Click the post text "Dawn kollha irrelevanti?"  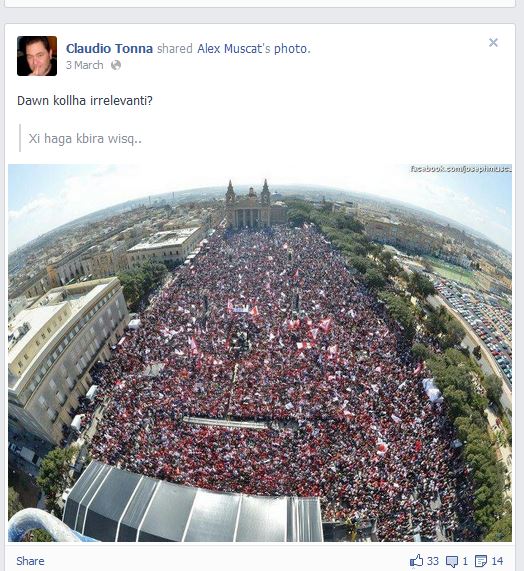click(85, 101)
